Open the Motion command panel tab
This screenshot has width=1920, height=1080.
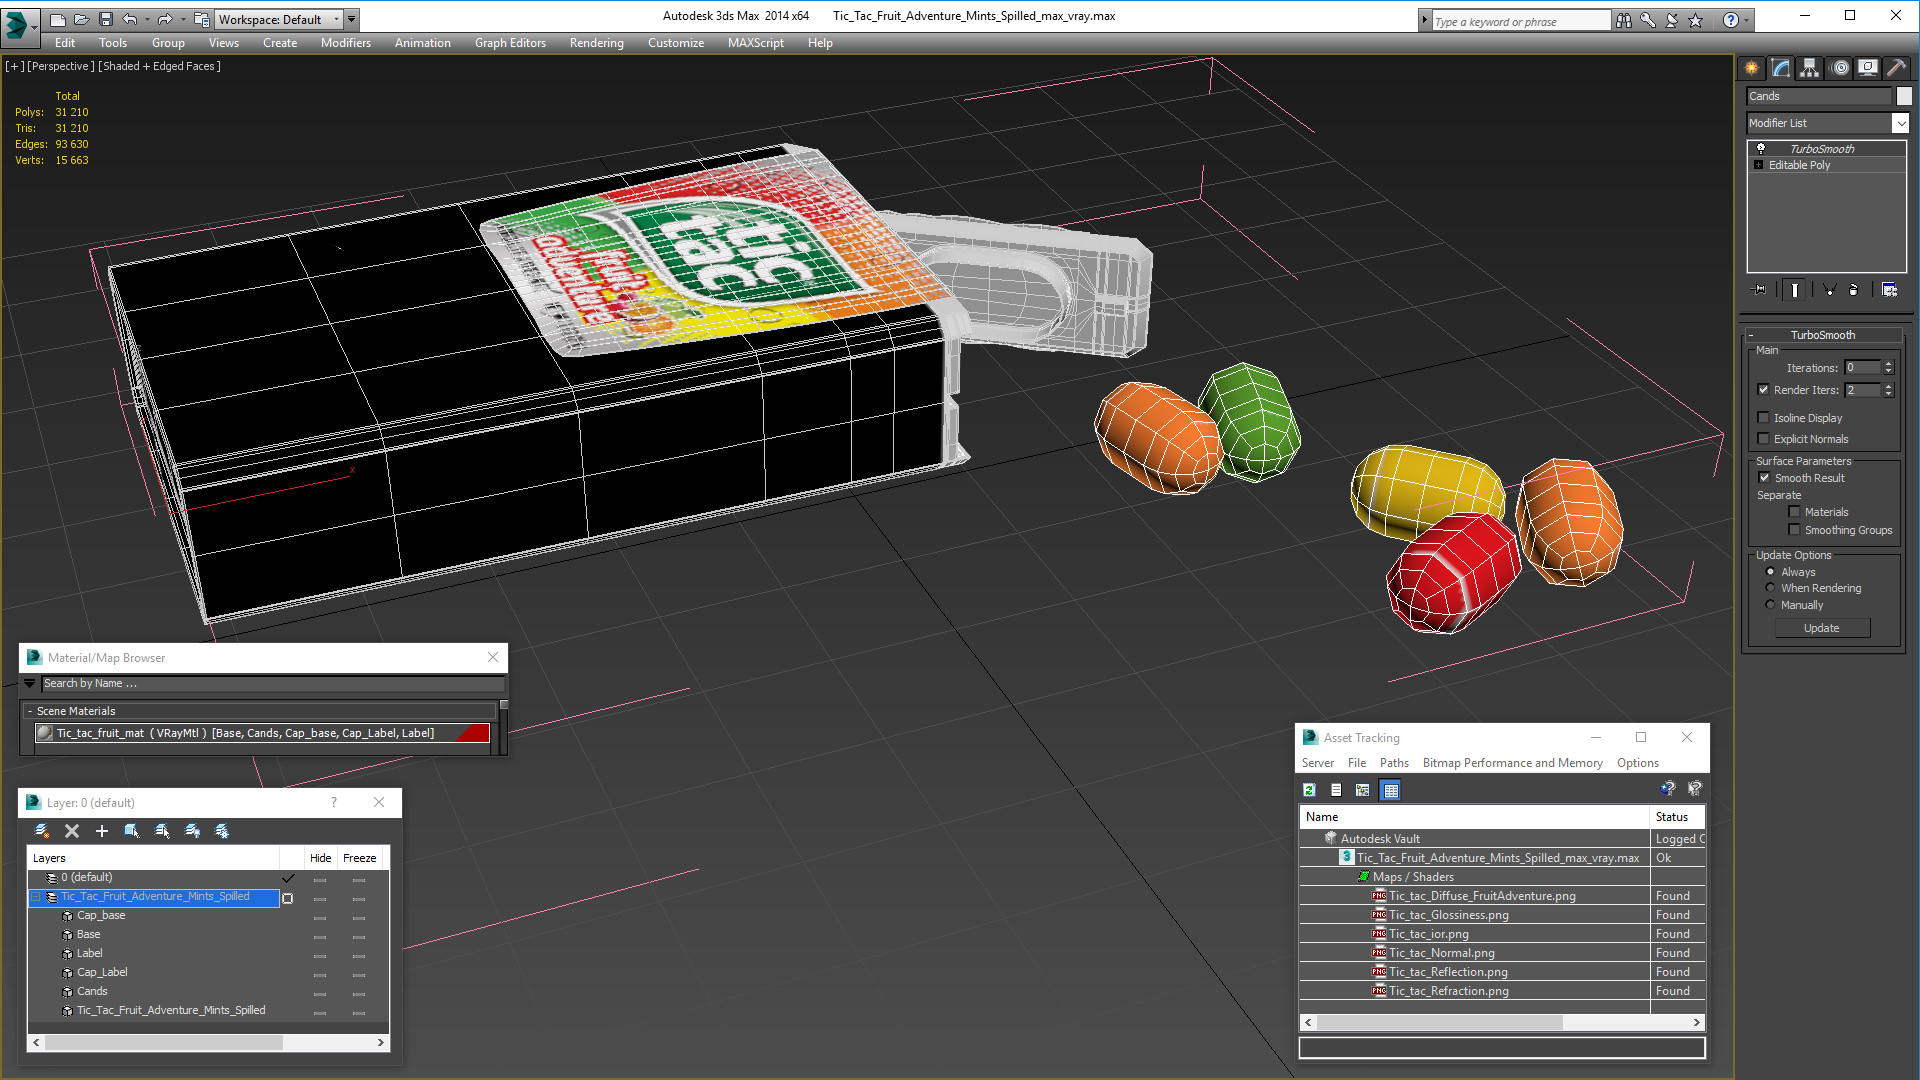(1839, 68)
